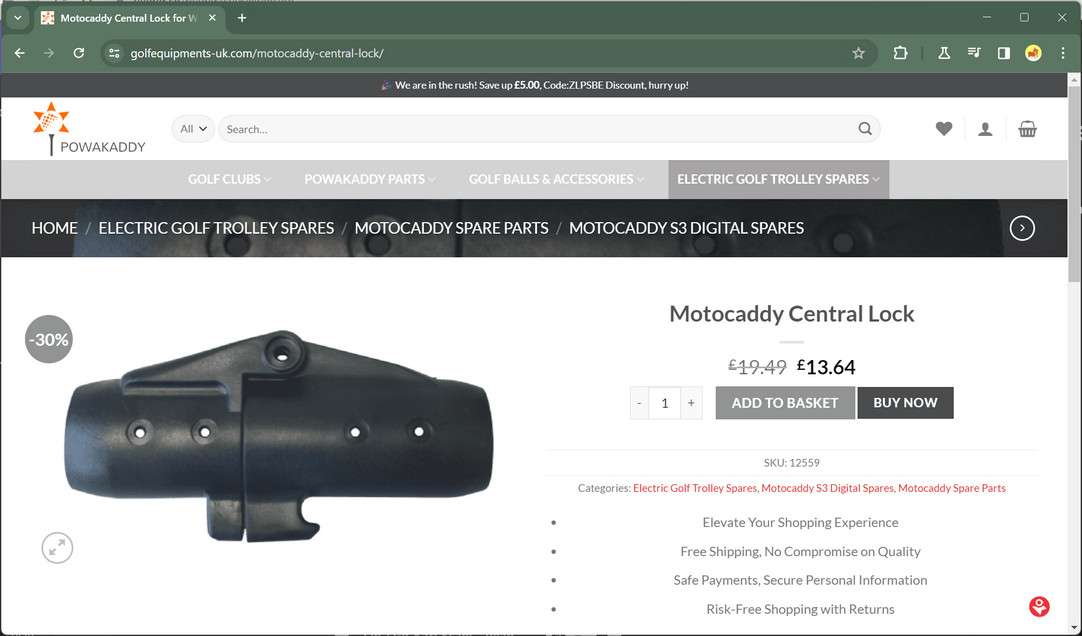
Task: Click the £13.64 sale price
Action: click(x=826, y=367)
